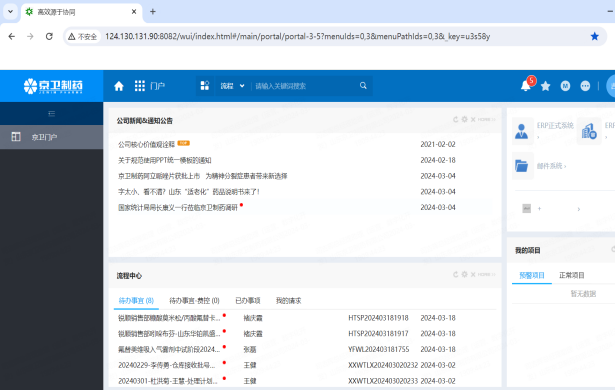Click code YFWL202403181755

(378, 349)
